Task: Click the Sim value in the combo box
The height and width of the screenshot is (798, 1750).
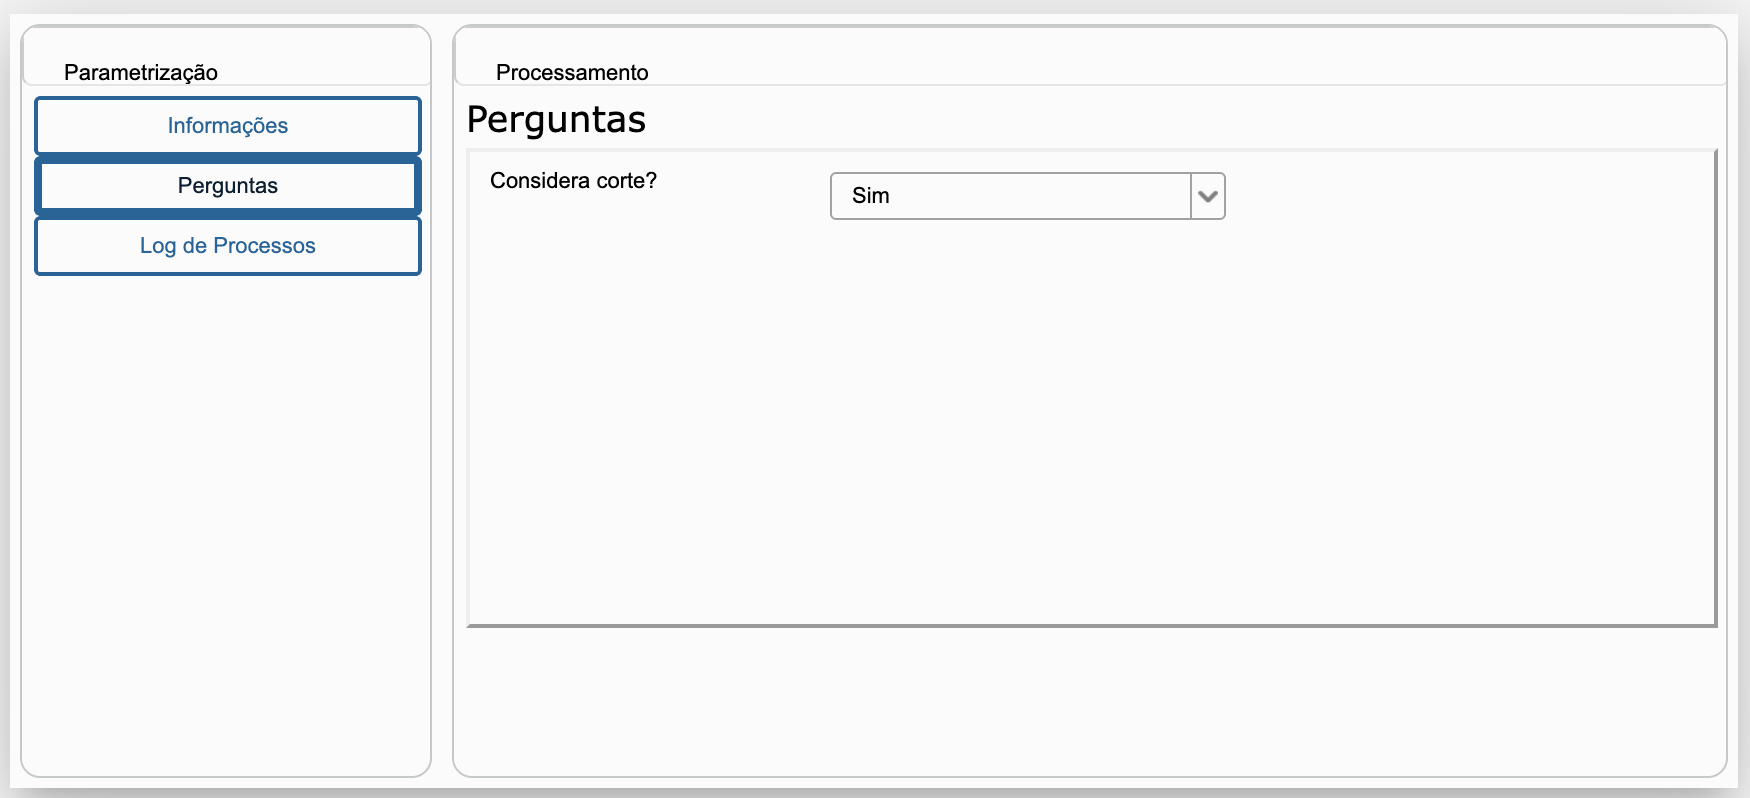Action: tap(871, 196)
